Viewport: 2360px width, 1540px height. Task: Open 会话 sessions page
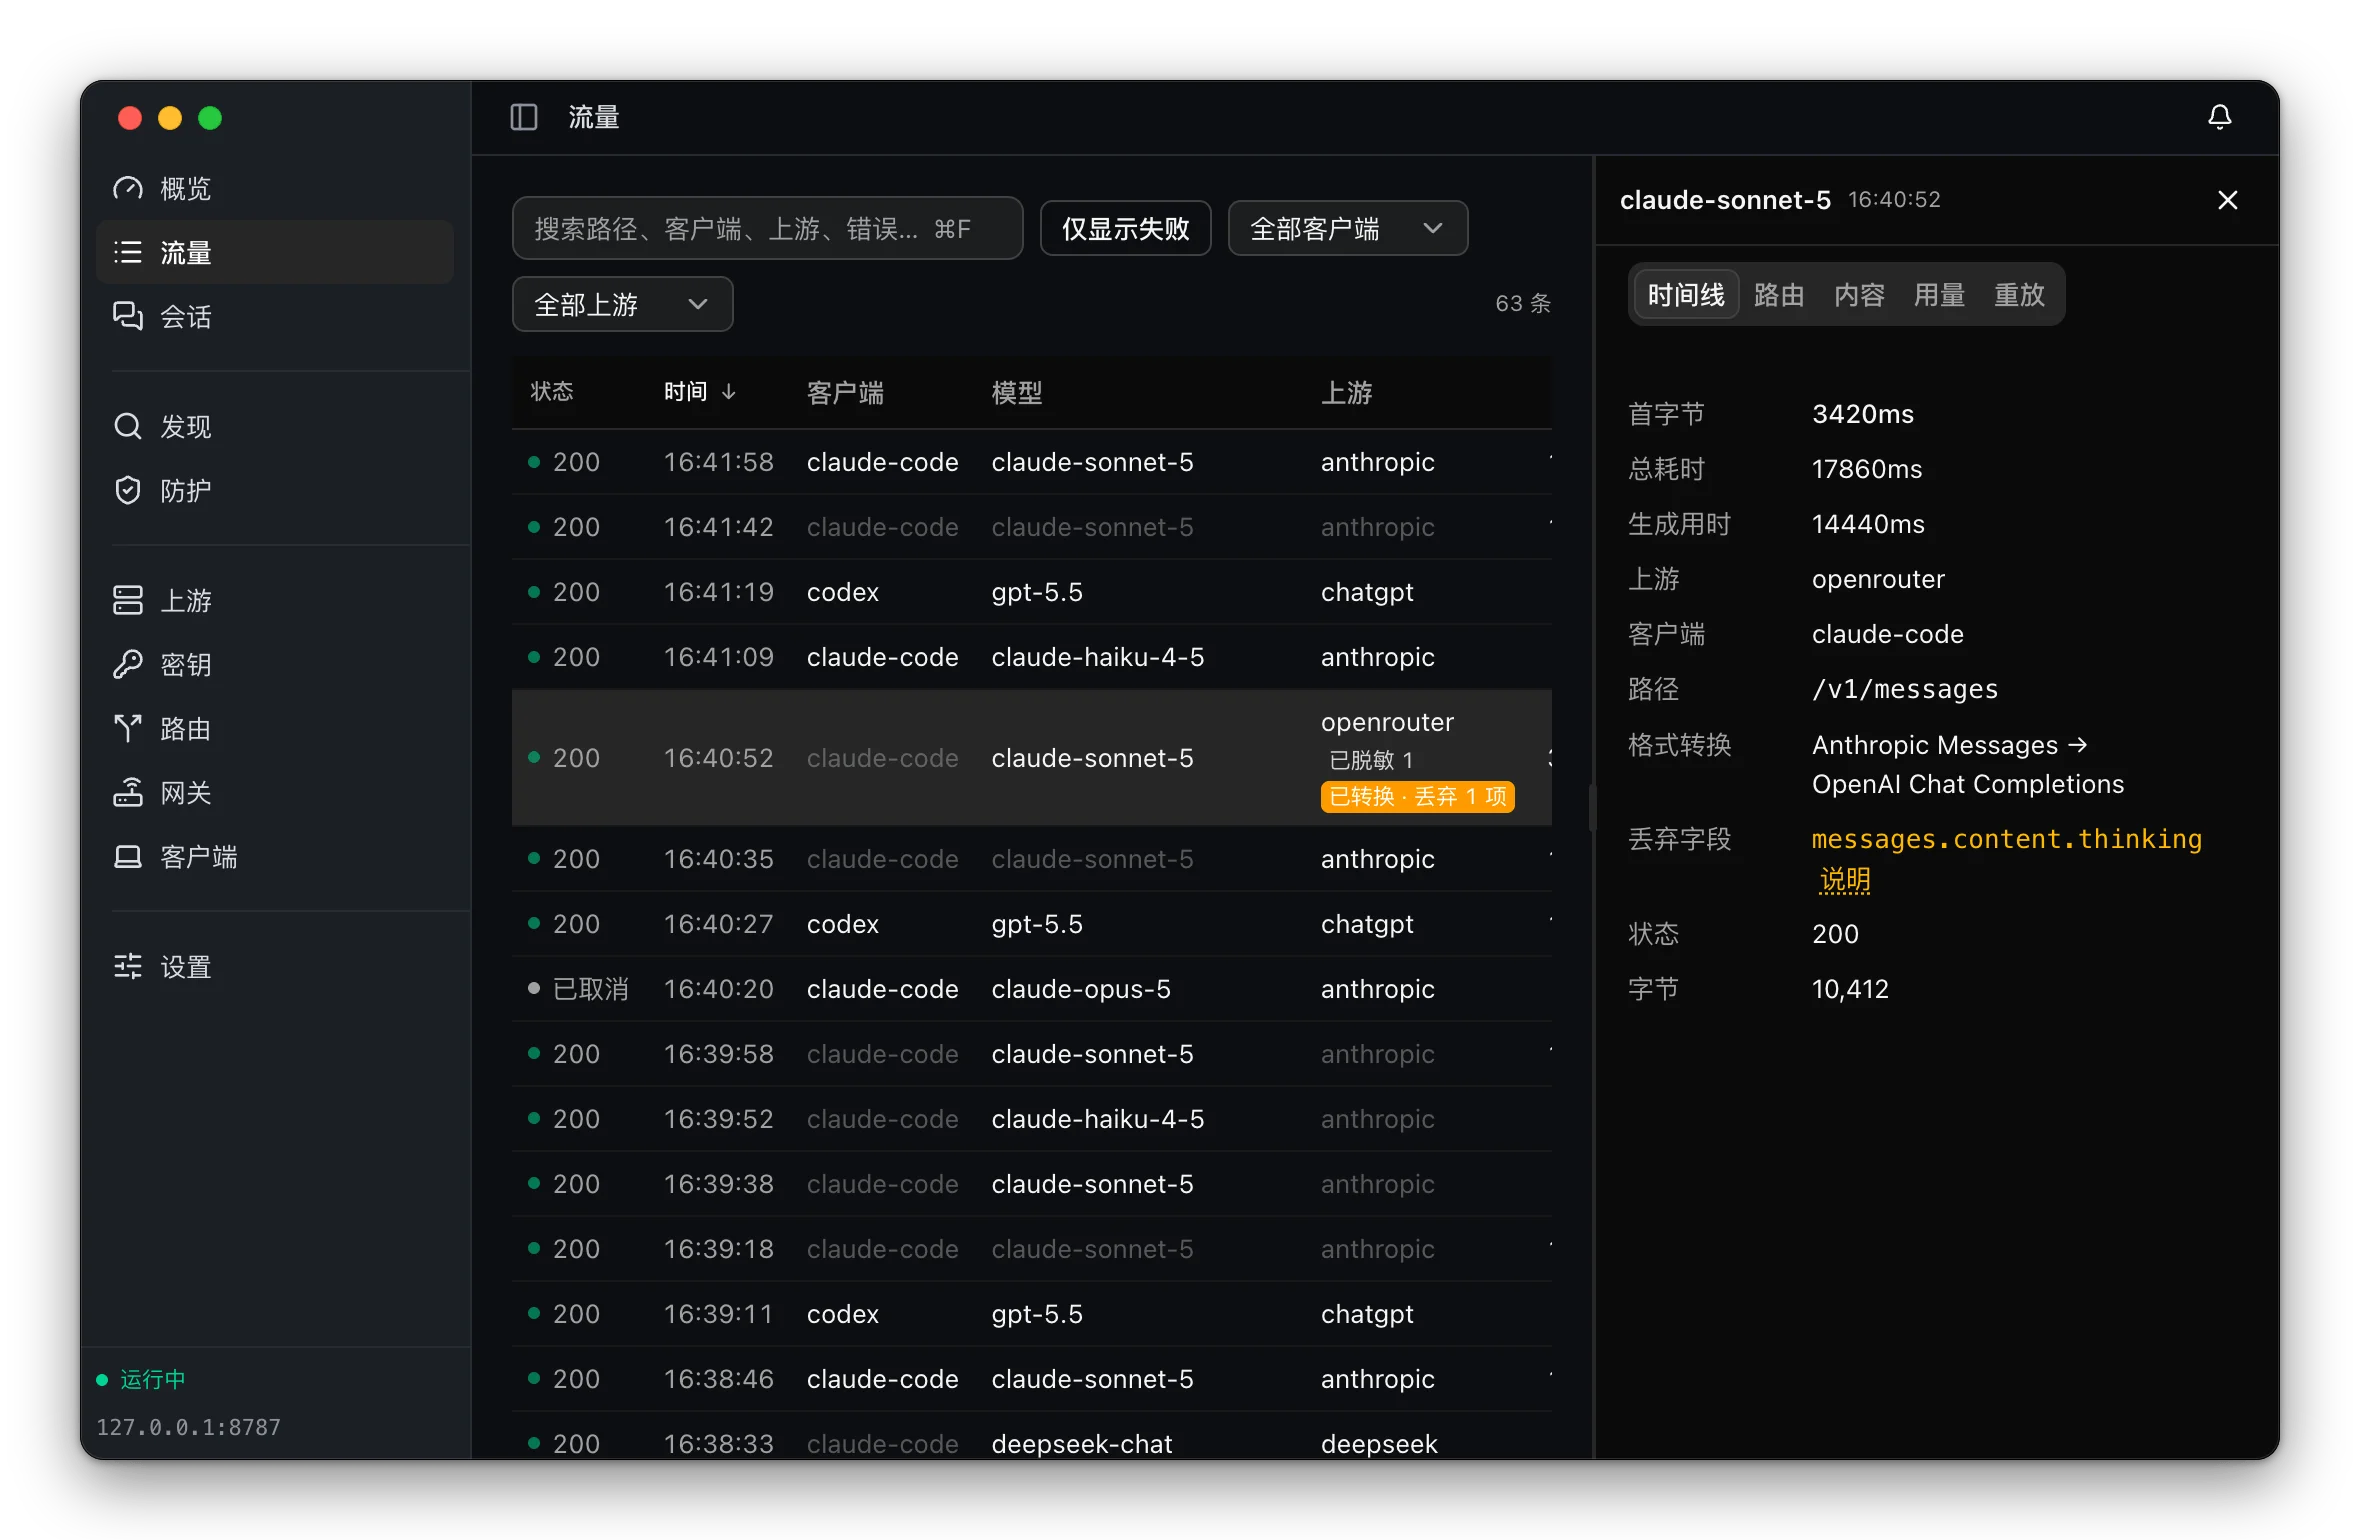pos(274,316)
